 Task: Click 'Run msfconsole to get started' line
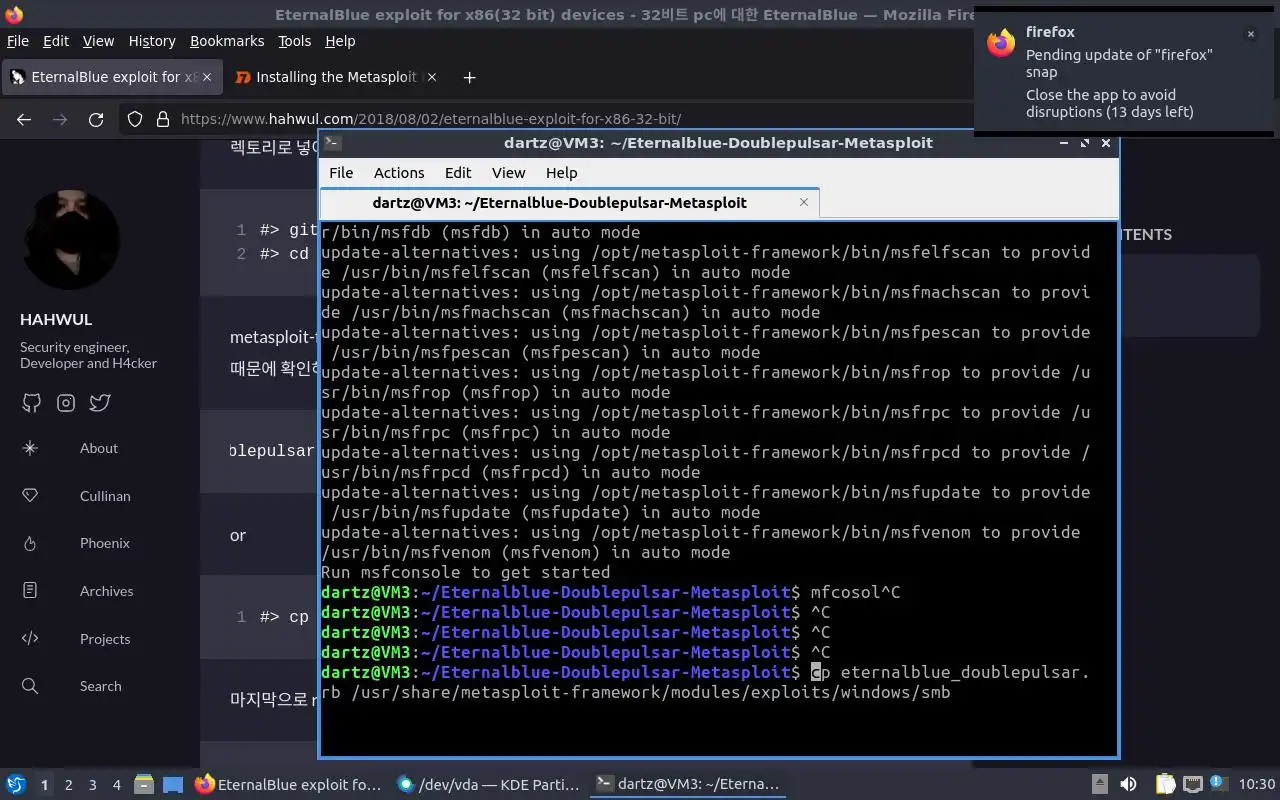(465, 572)
